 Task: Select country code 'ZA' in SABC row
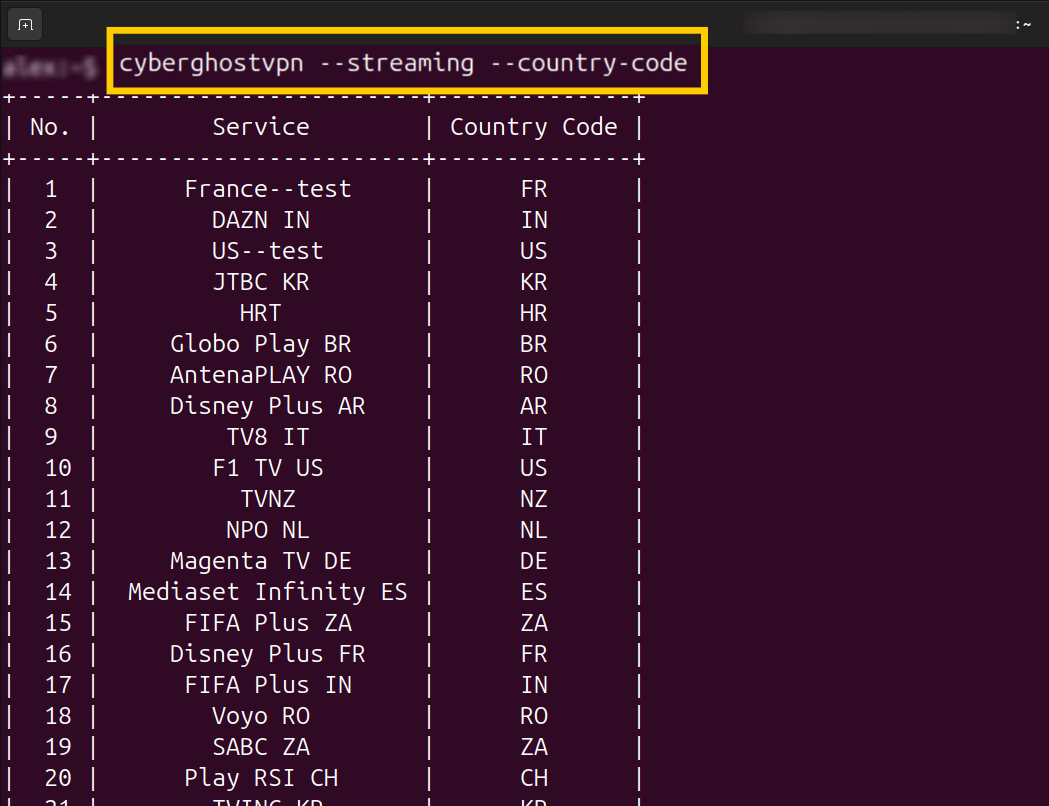pos(534,746)
